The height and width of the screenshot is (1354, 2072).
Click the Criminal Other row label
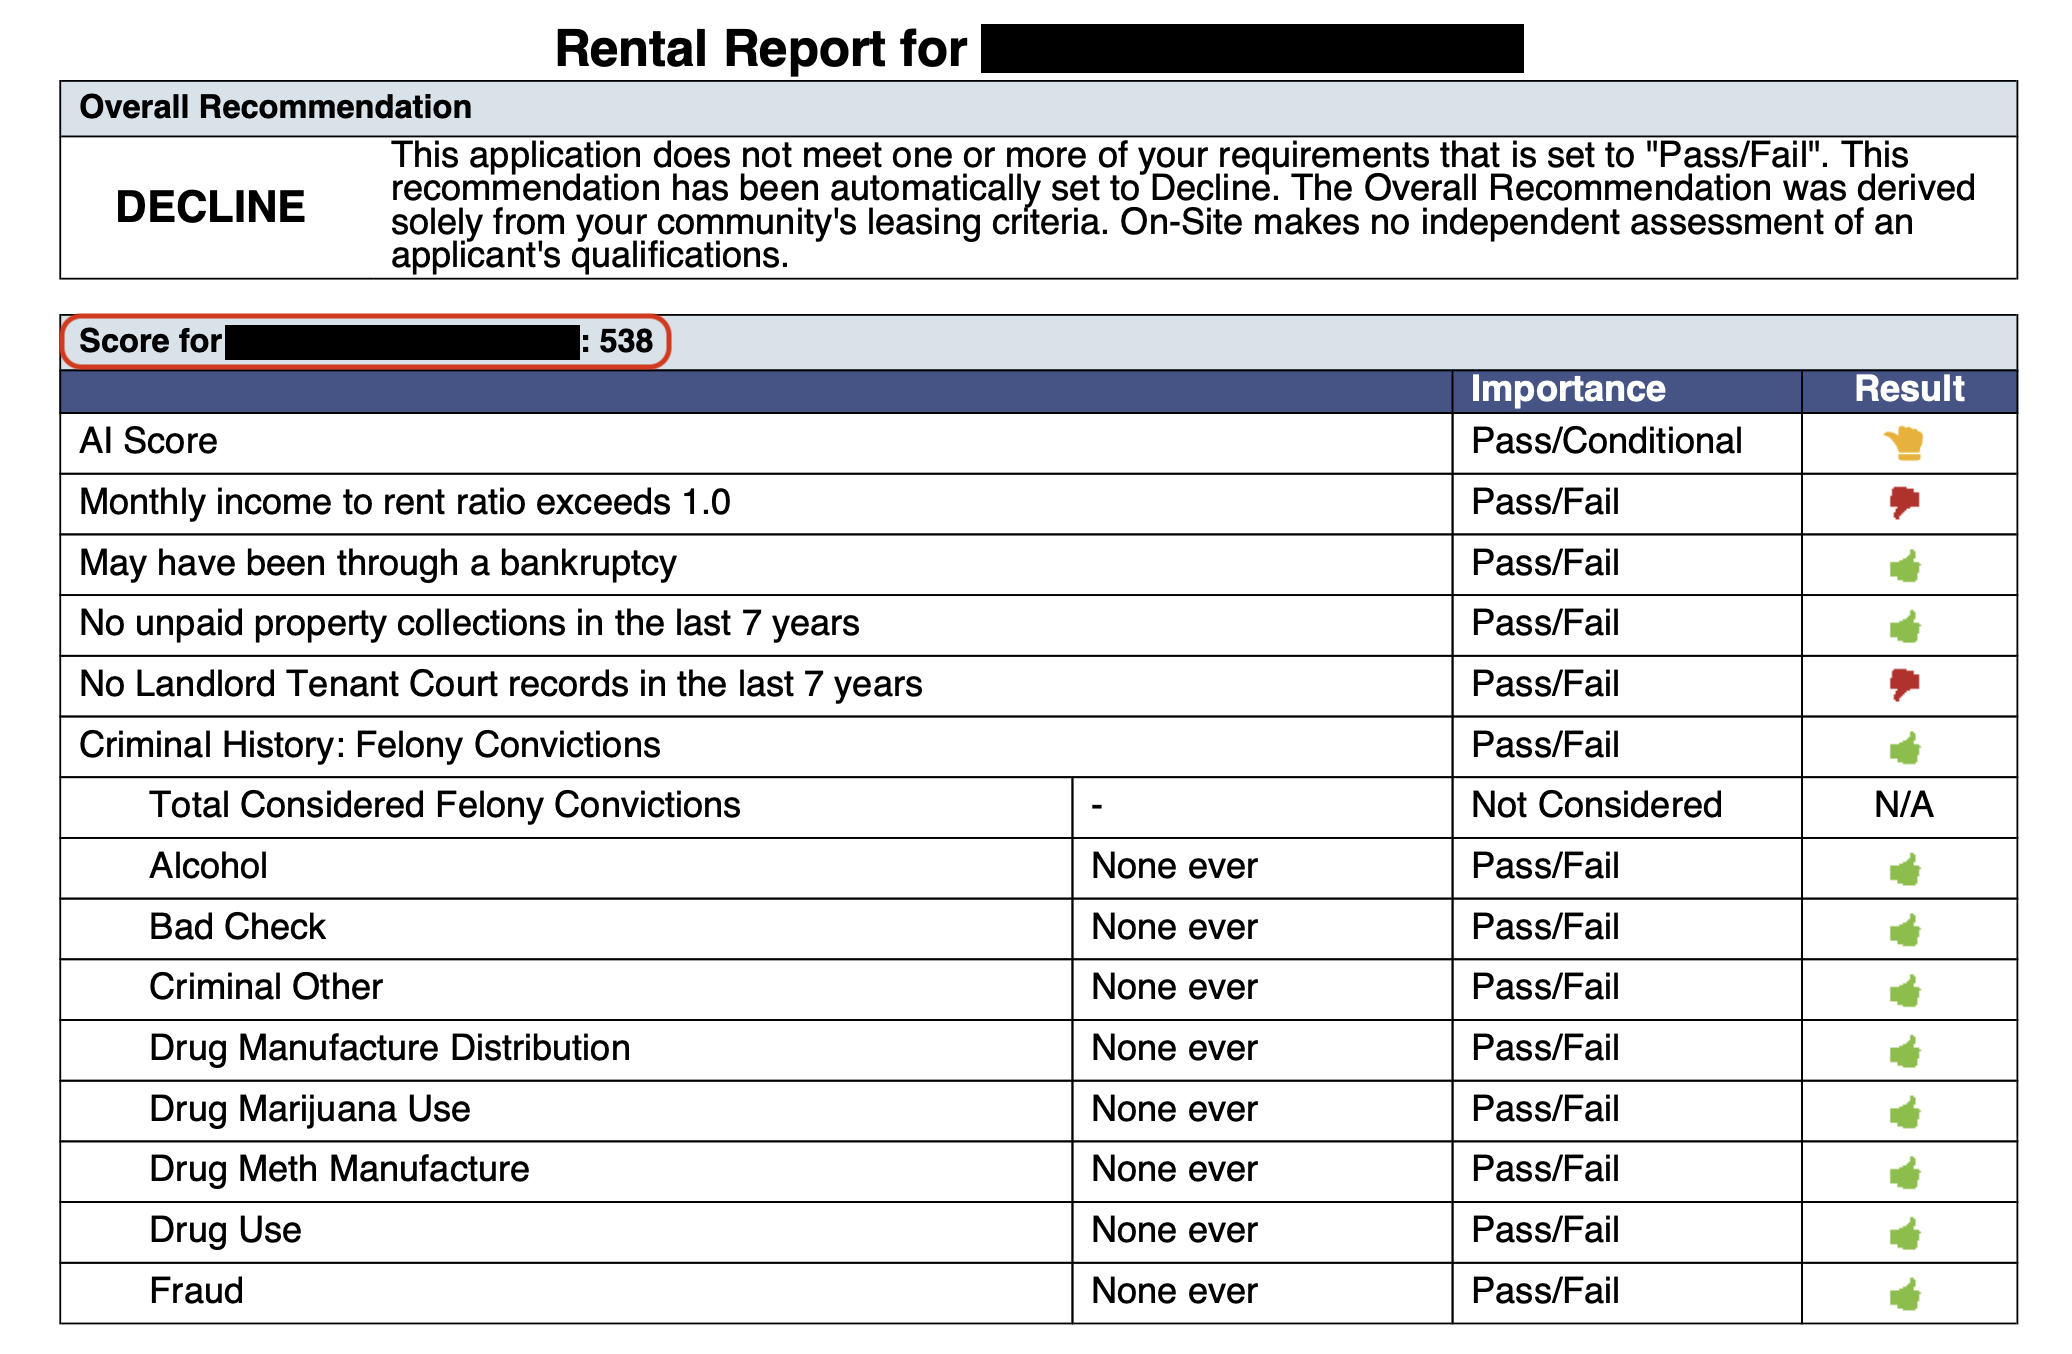266,987
